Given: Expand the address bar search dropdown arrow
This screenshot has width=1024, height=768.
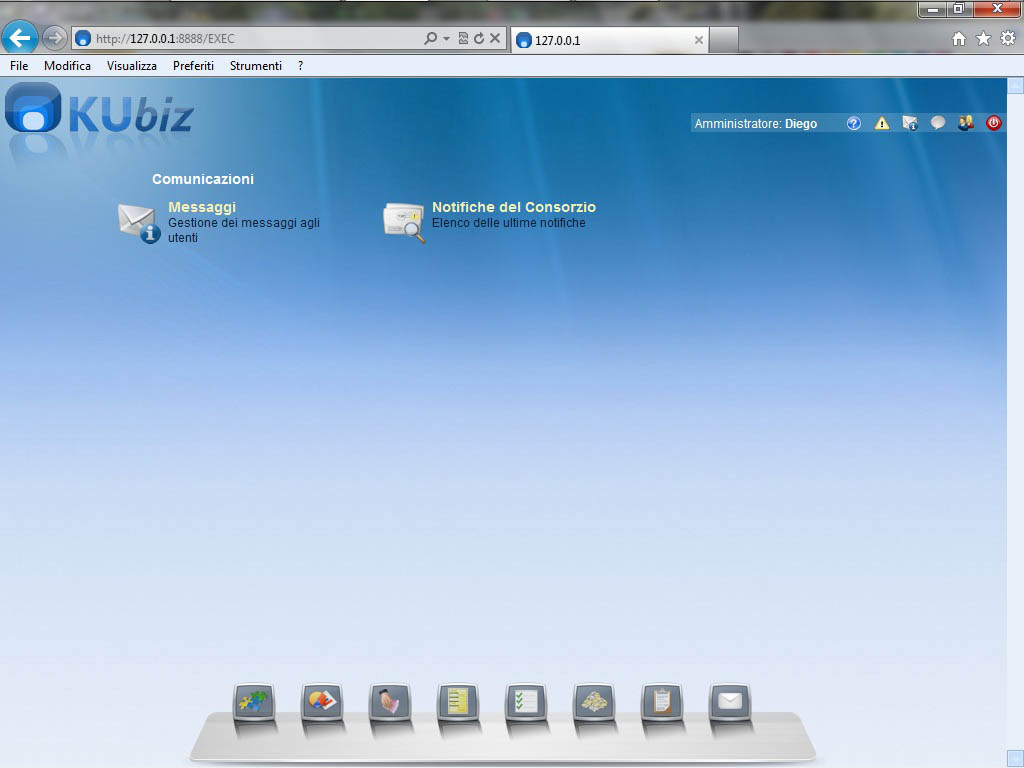Looking at the screenshot, I should pos(446,39).
